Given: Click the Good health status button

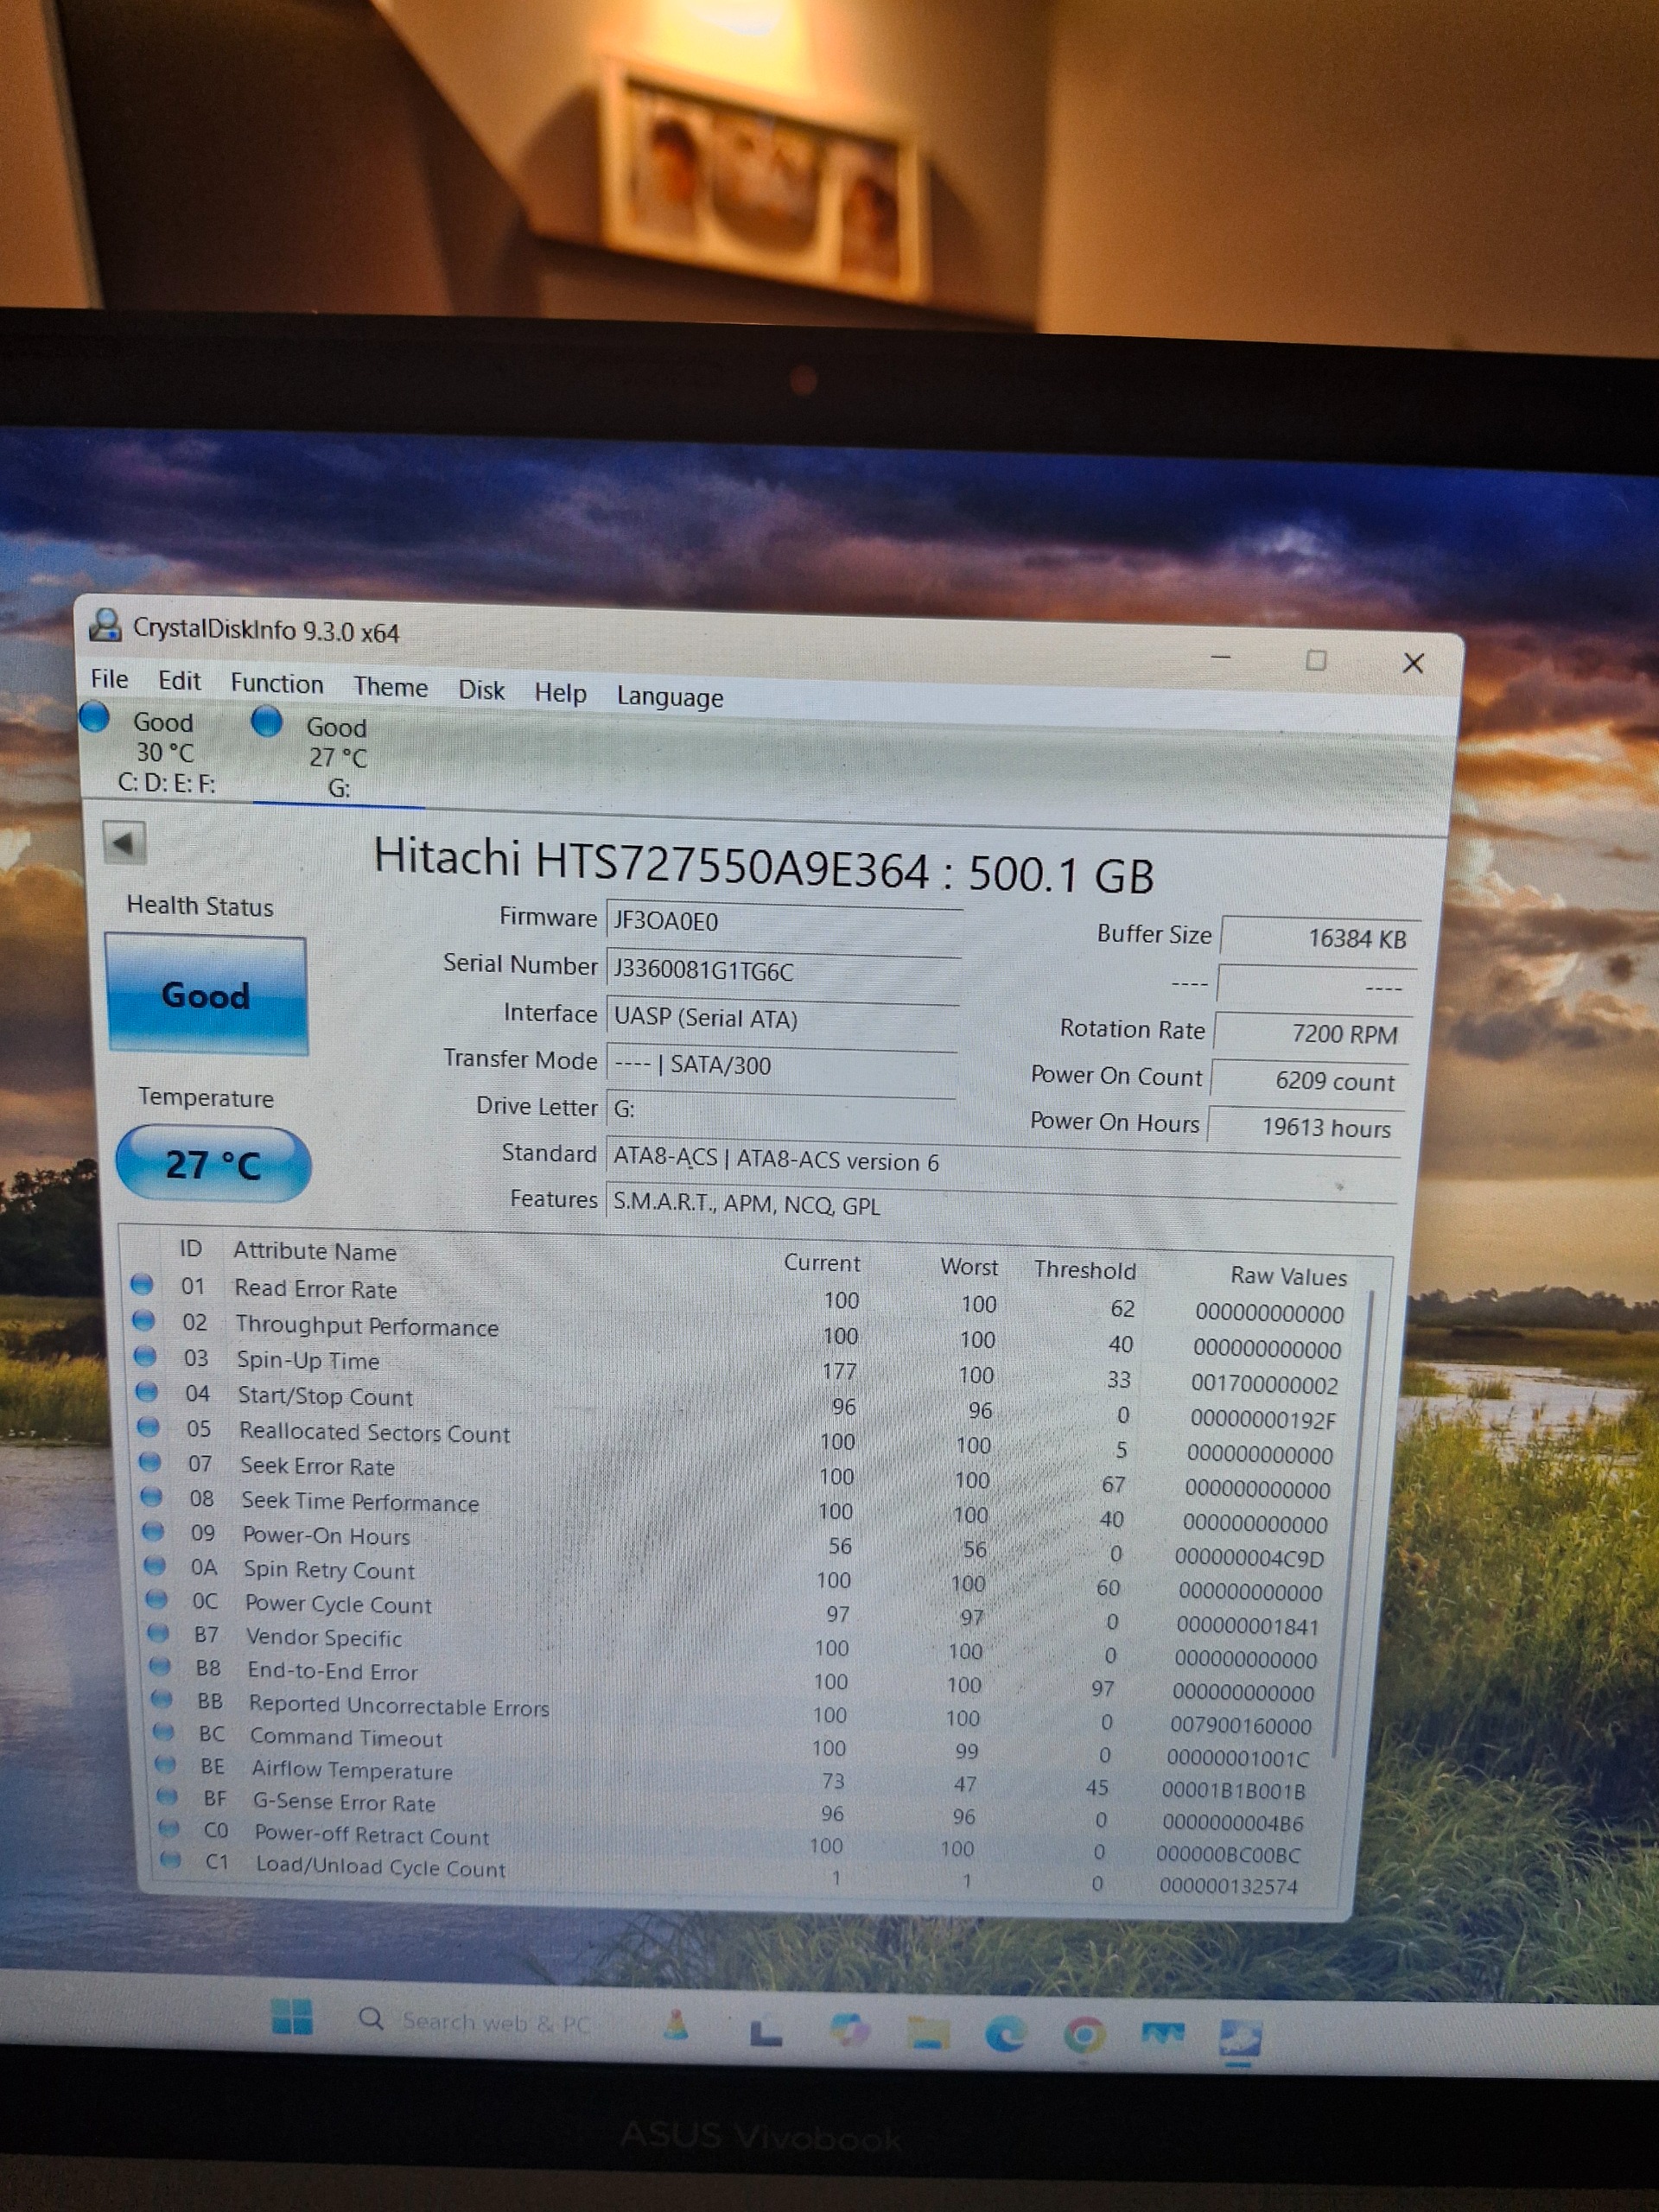Looking at the screenshot, I should point(206,995).
